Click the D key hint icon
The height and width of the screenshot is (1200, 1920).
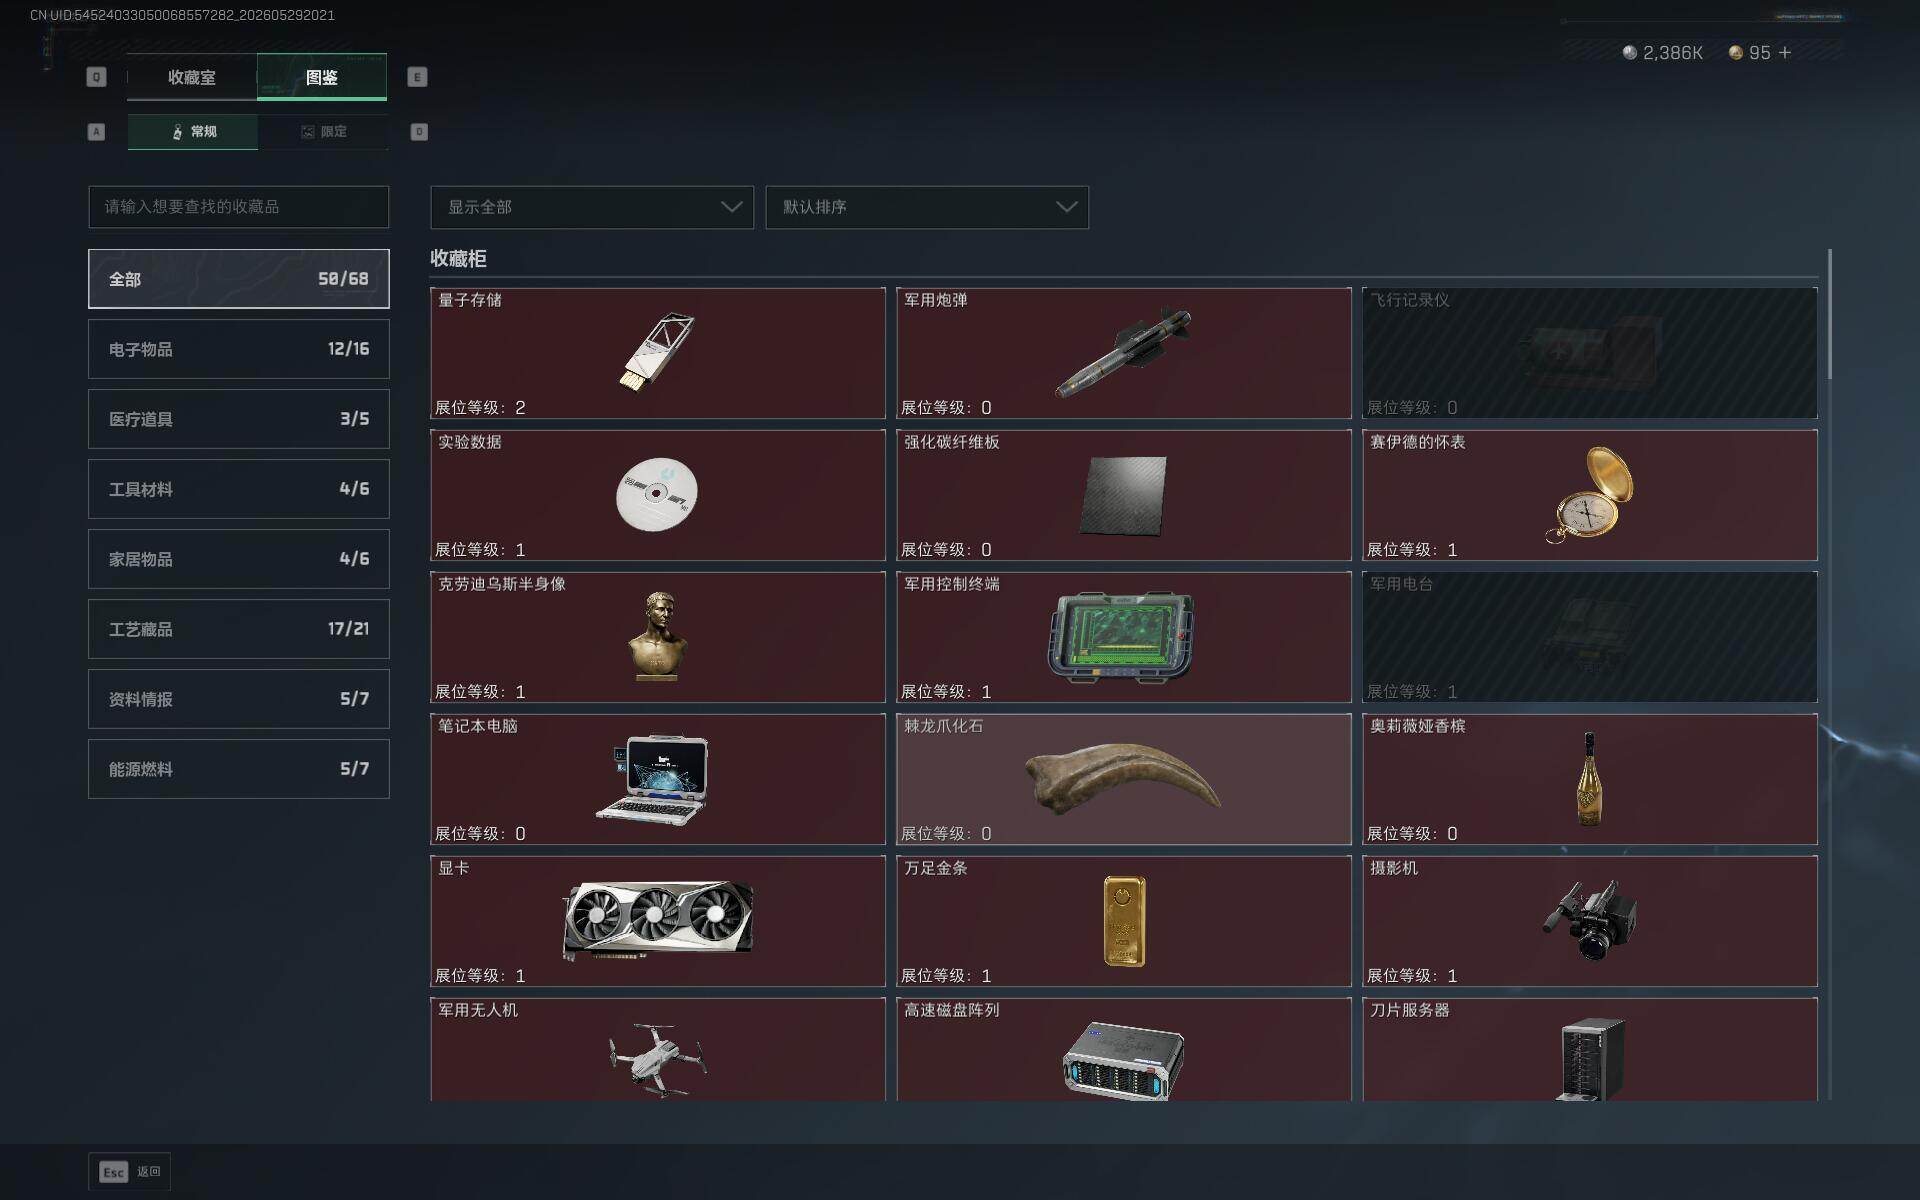pos(419,132)
